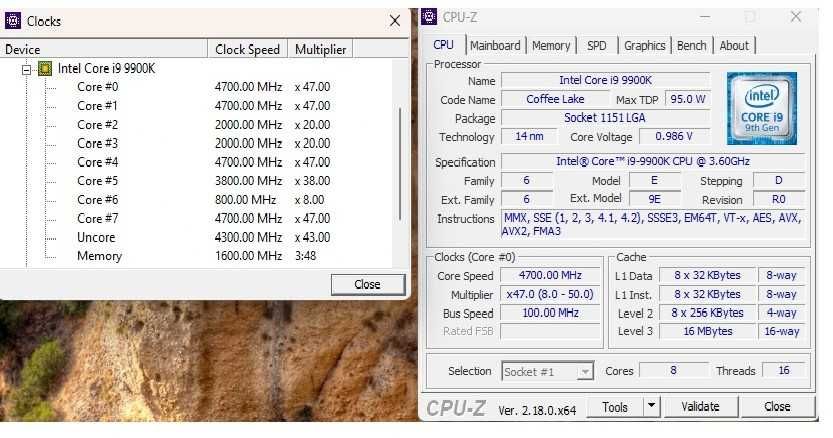
Task: Click the 3:48 memory multiplier value
Action: click(x=305, y=256)
